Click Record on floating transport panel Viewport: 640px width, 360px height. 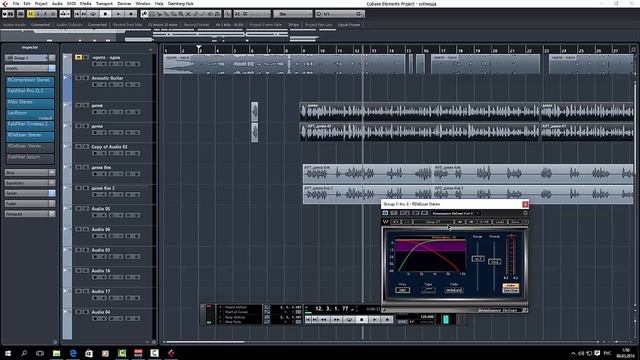coord(387,320)
